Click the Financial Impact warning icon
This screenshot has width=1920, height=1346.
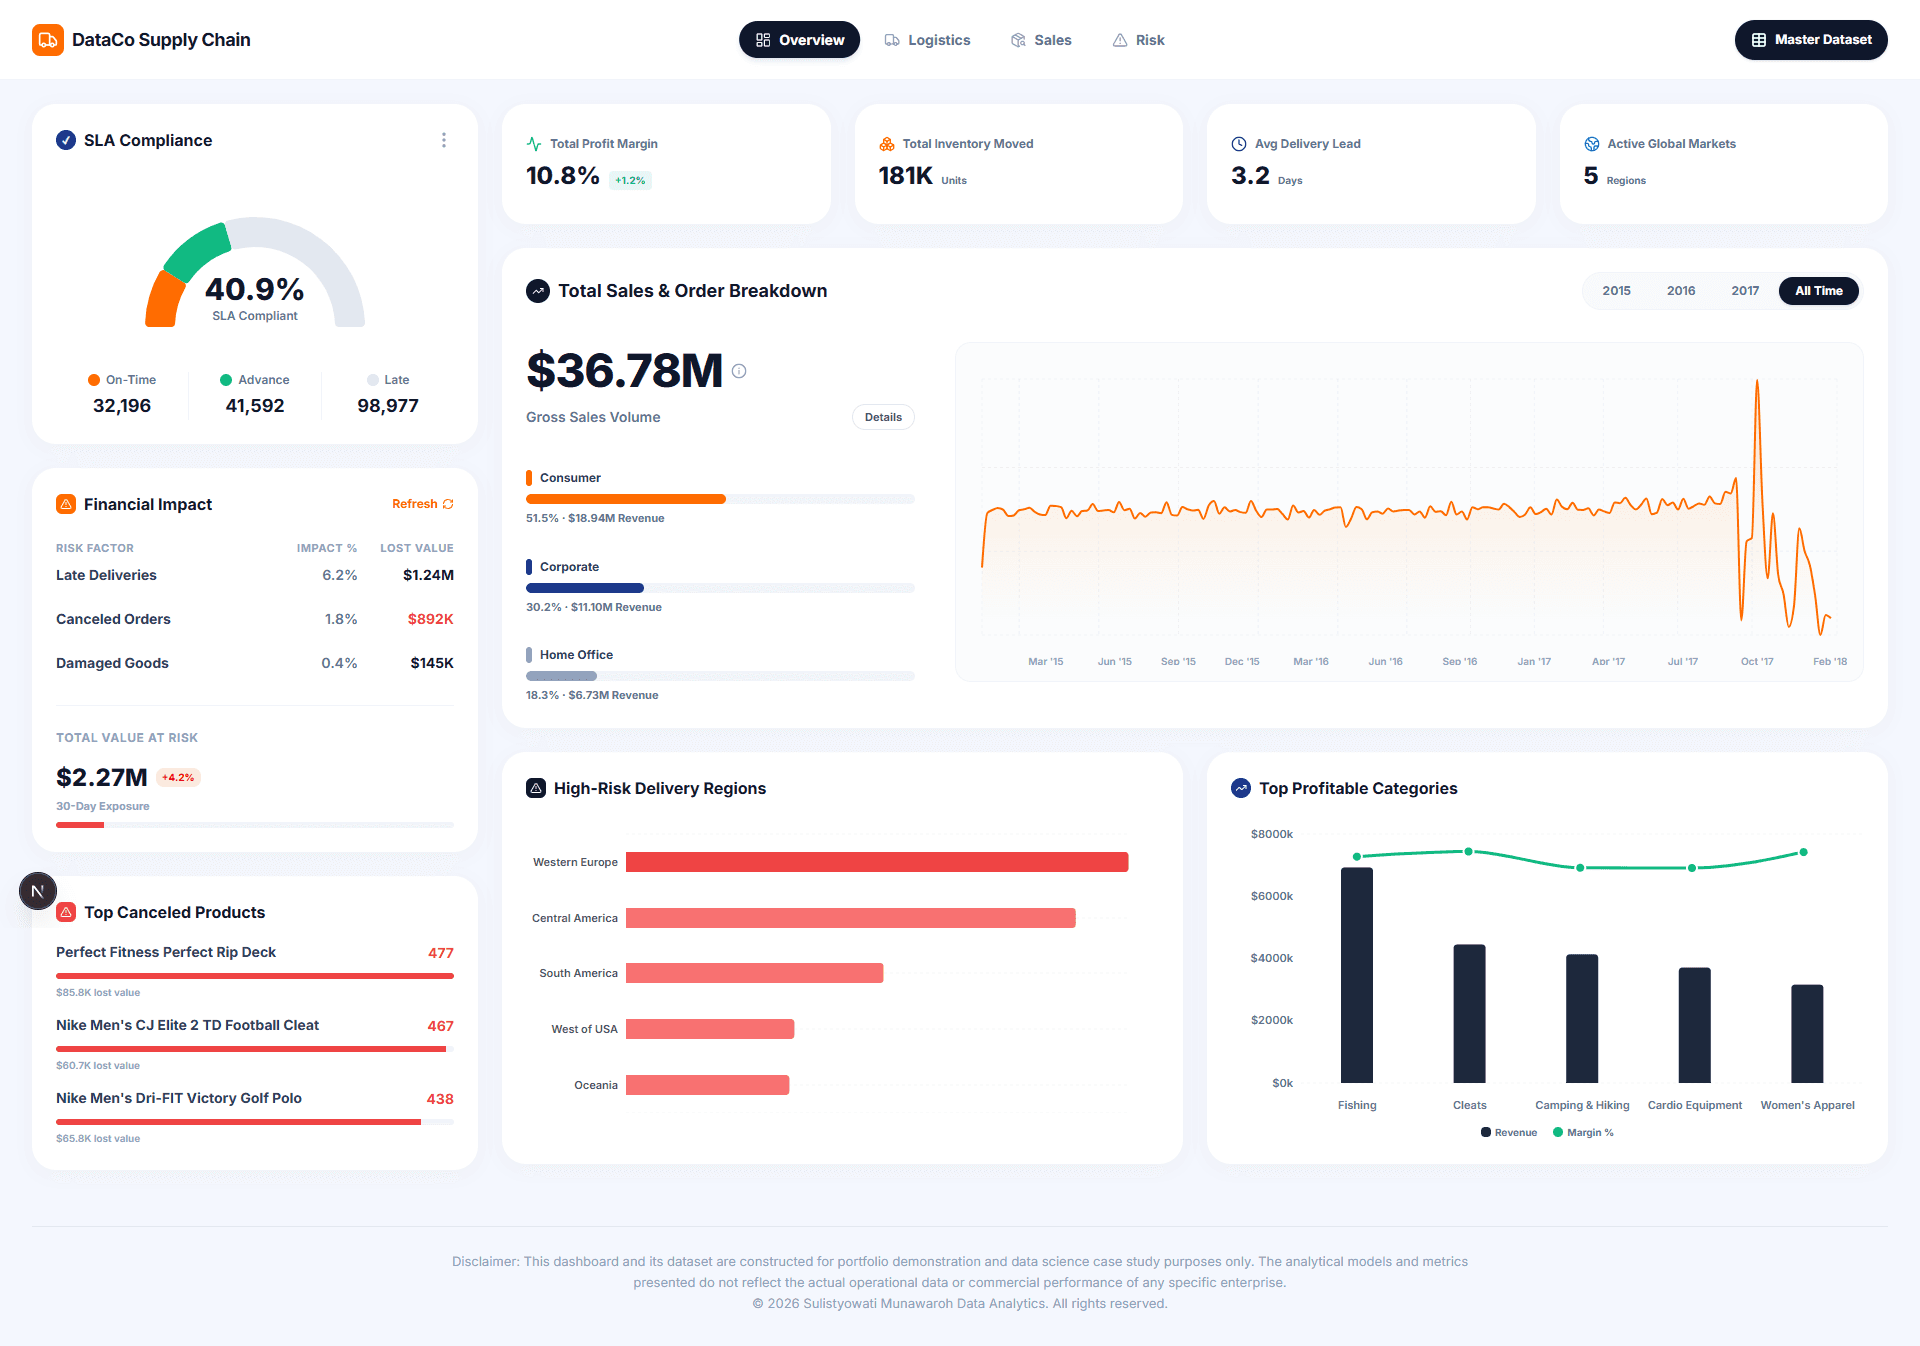coord(66,504)
